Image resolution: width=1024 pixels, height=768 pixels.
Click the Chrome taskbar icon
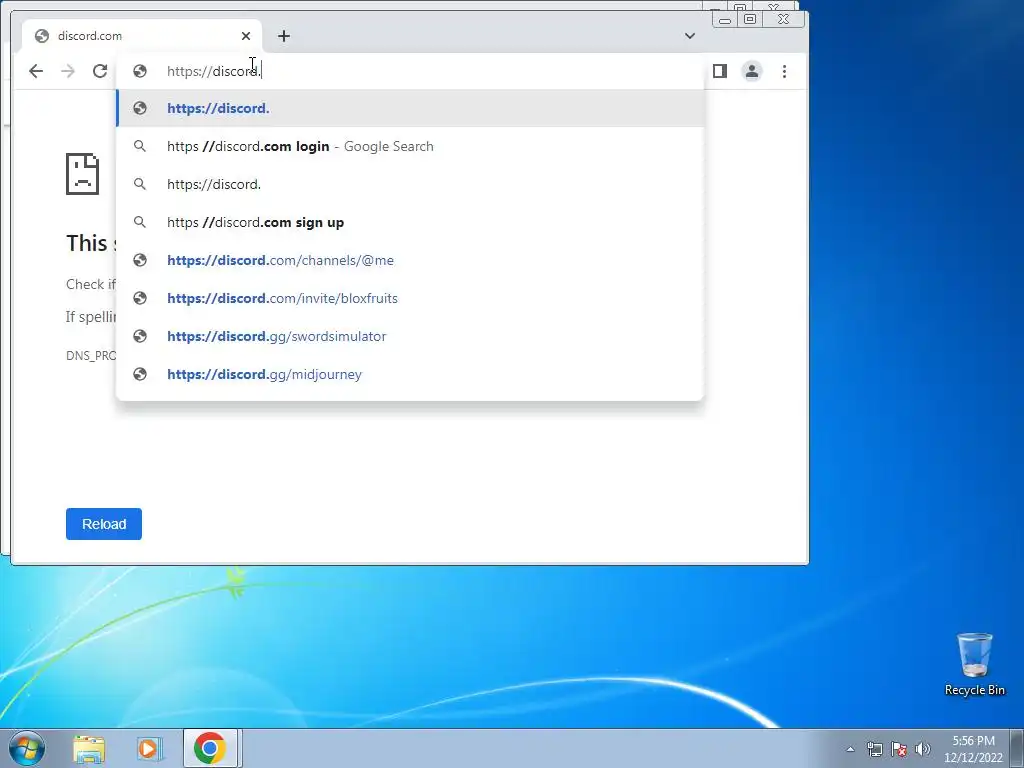coord(210,748)
